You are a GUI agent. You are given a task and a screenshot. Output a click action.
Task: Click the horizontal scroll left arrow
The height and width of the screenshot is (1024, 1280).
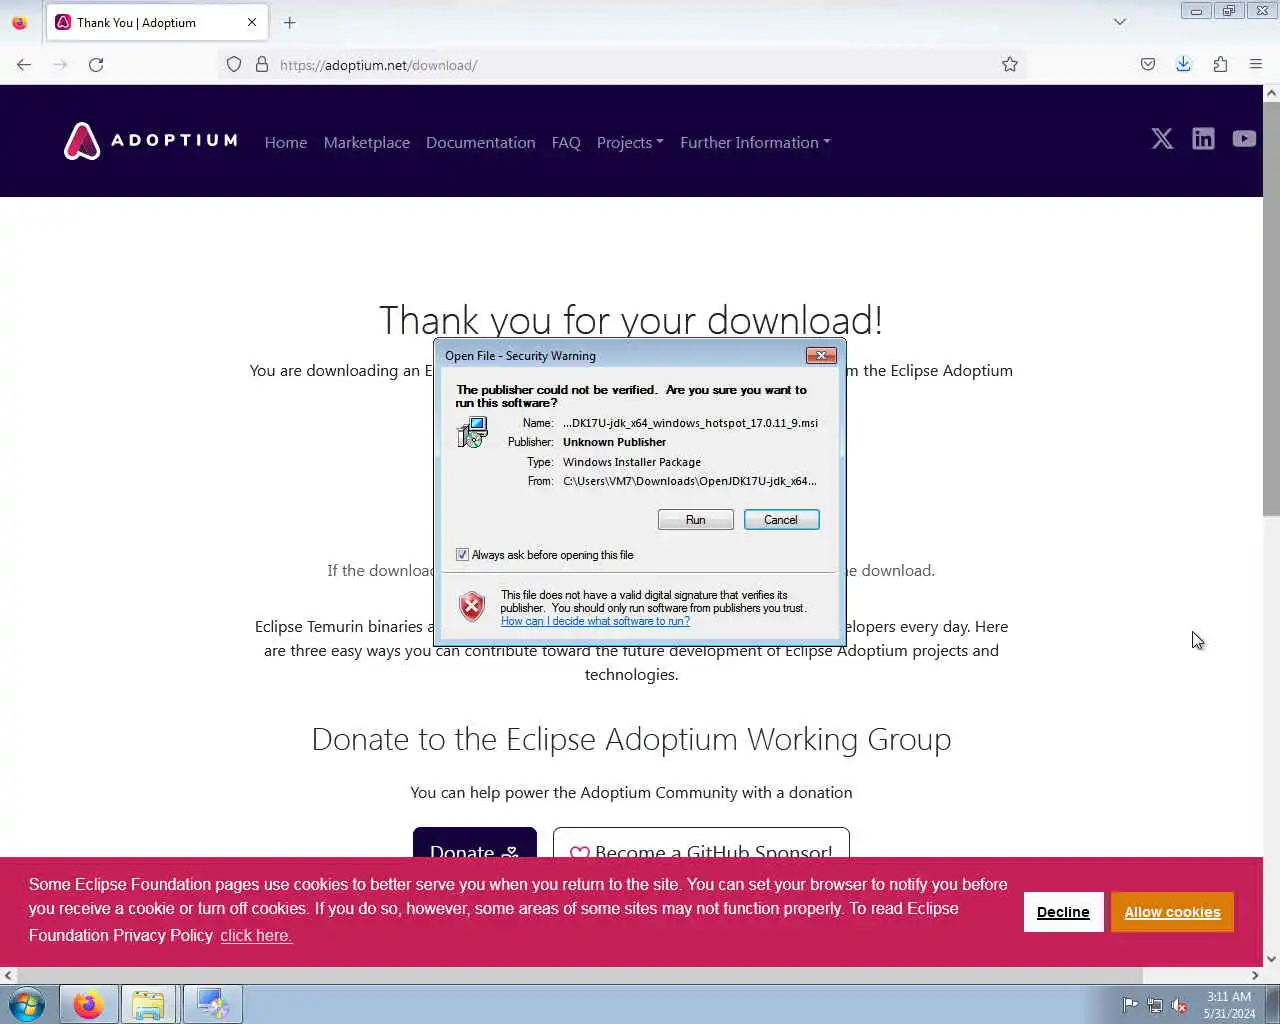click(x=8, y=975)
